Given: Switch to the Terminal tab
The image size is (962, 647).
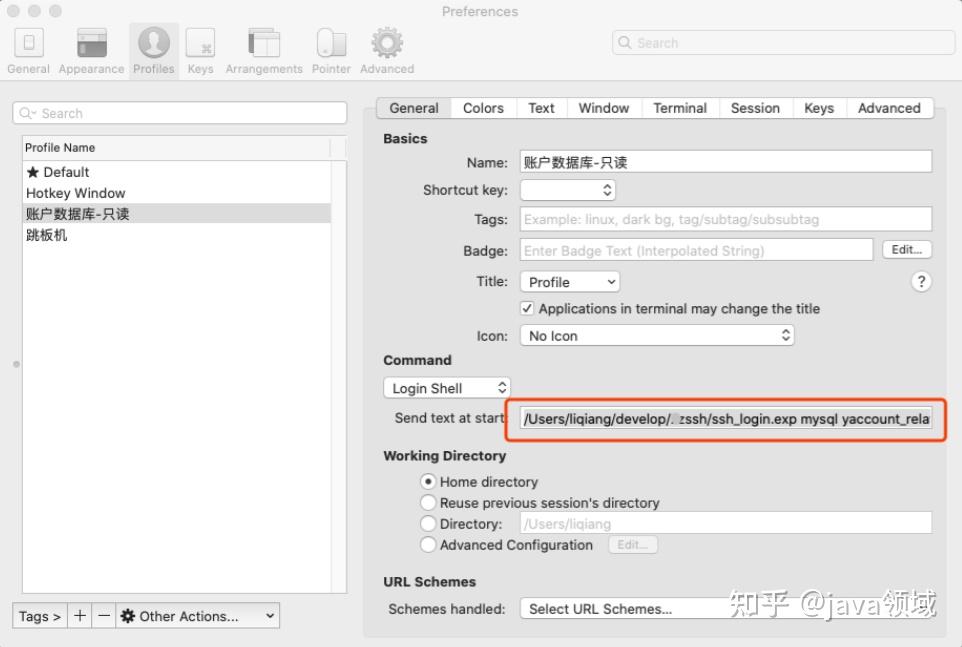Looking at the screenshot, I should pyautogui.click(x=680, y=108).
